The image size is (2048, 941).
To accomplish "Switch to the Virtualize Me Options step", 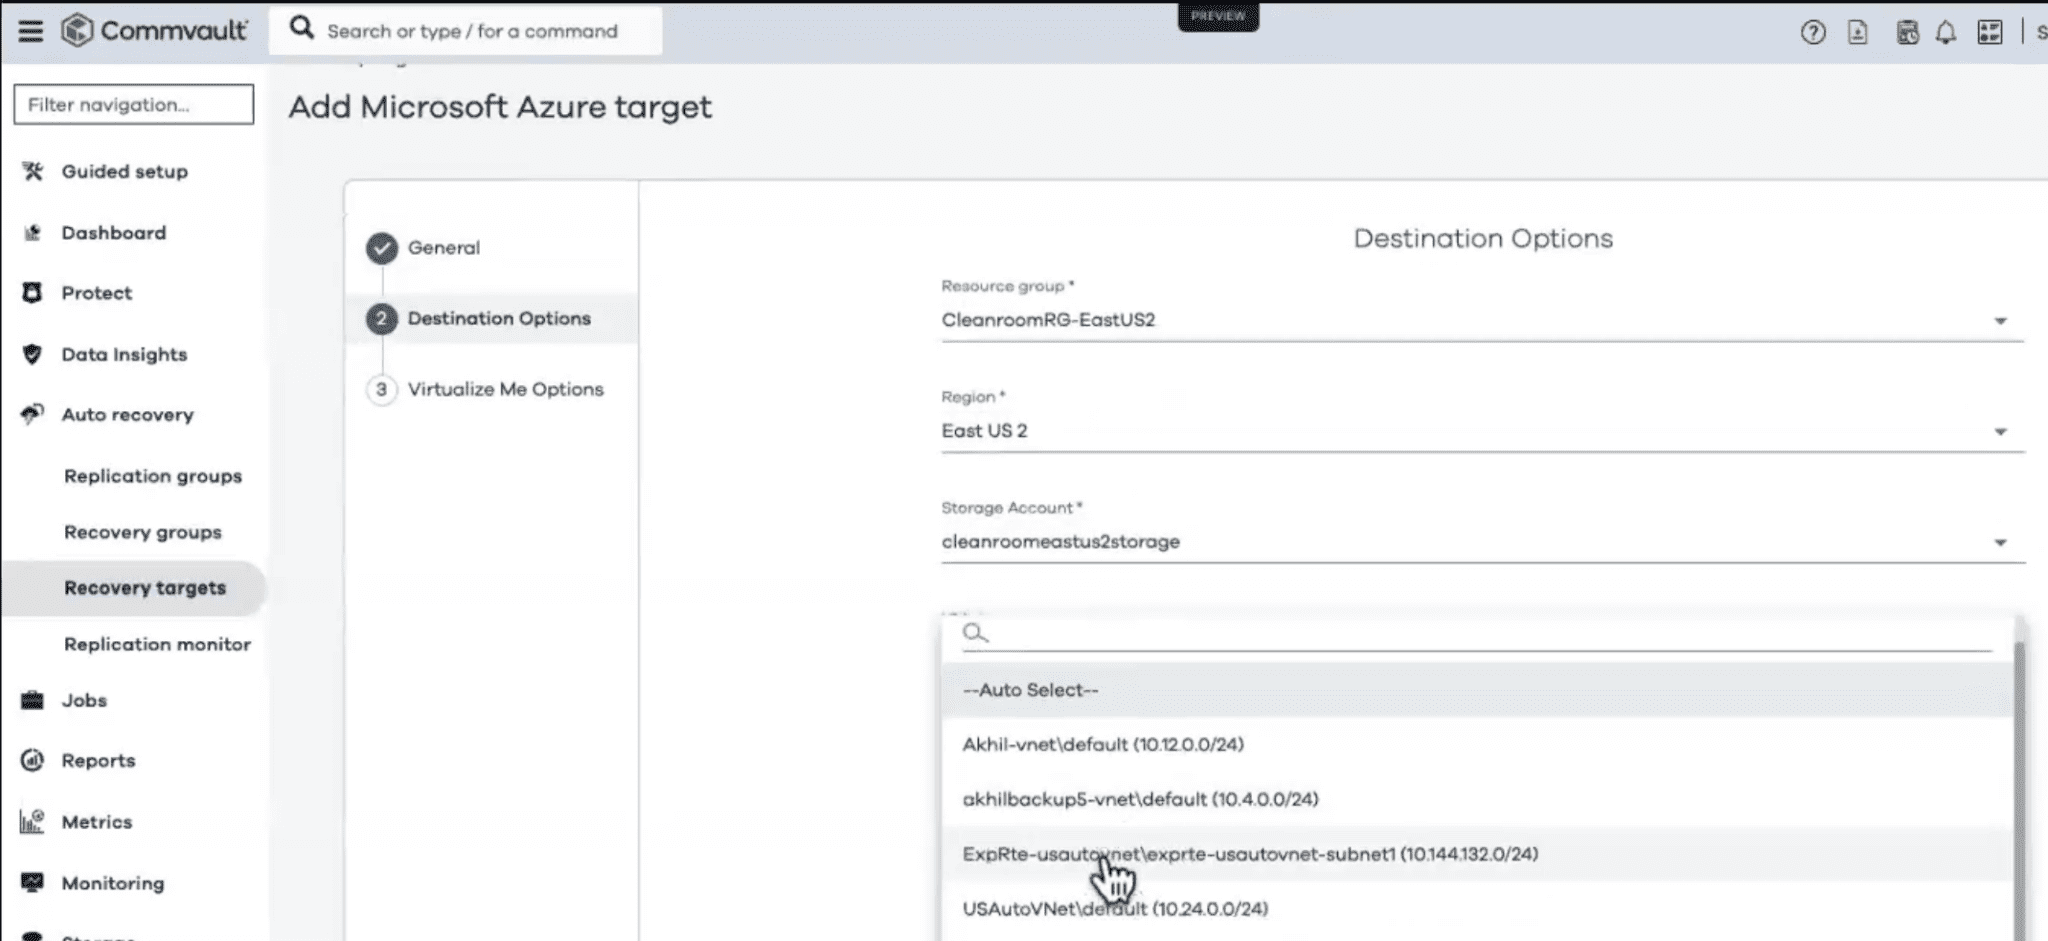I will [506, 389].
